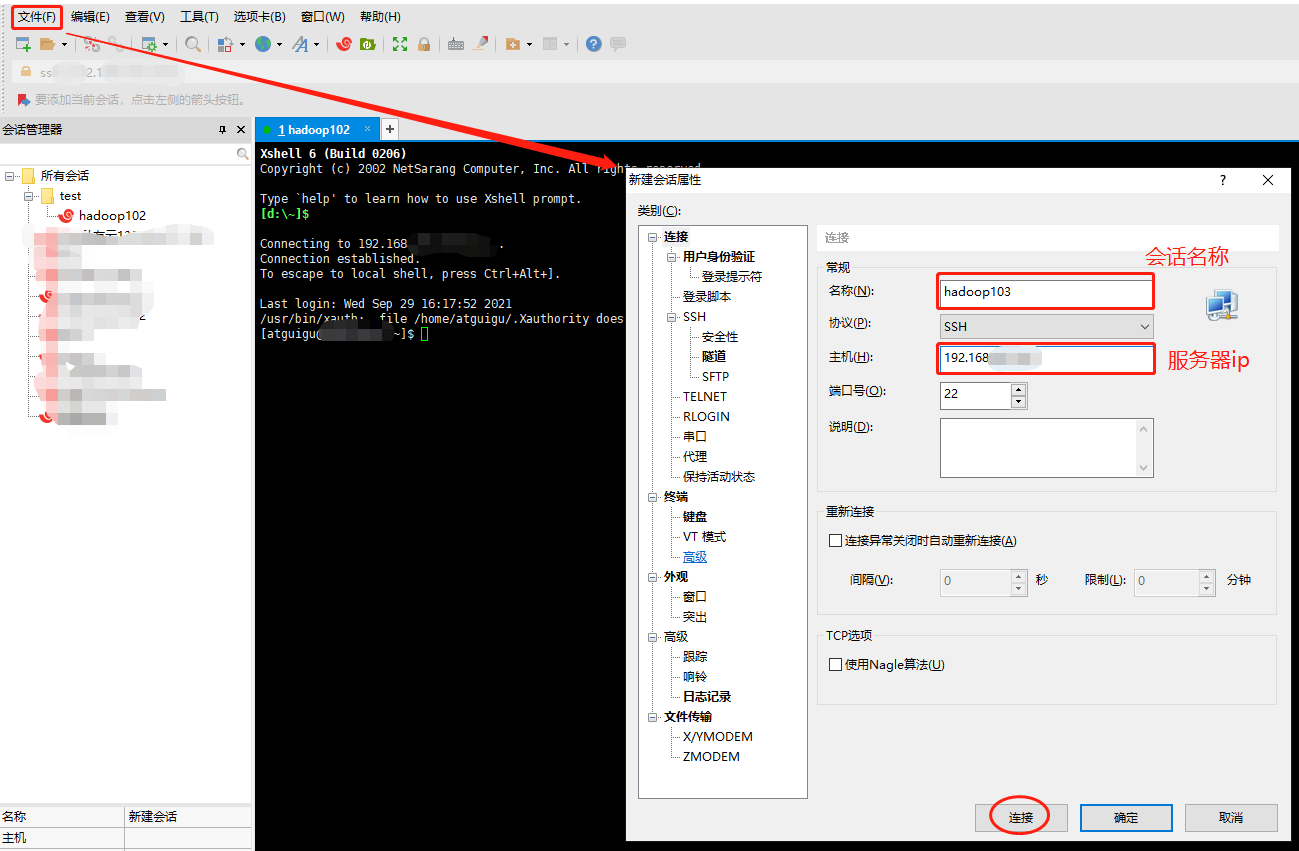Click the Find magnifier icon in toolbar

click(x=193, y=44)
